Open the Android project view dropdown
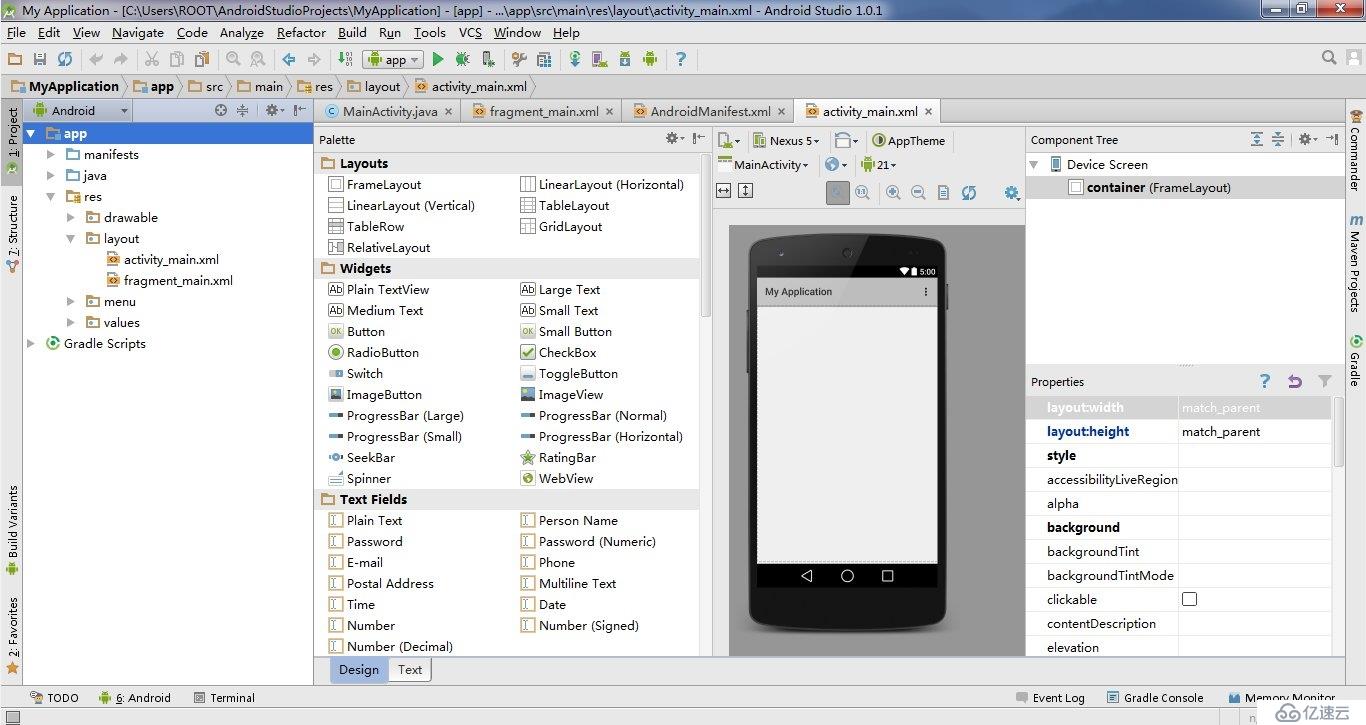 [80, 111]
